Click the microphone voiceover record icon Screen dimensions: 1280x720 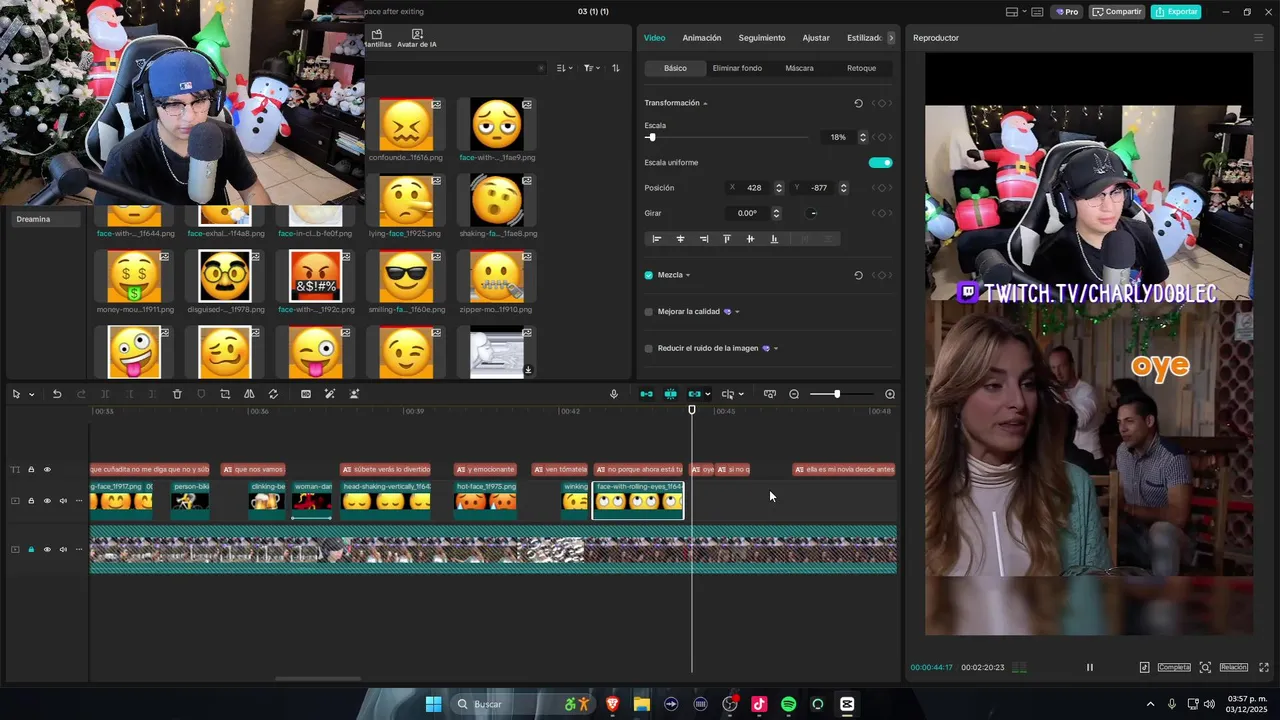[614, 394]
